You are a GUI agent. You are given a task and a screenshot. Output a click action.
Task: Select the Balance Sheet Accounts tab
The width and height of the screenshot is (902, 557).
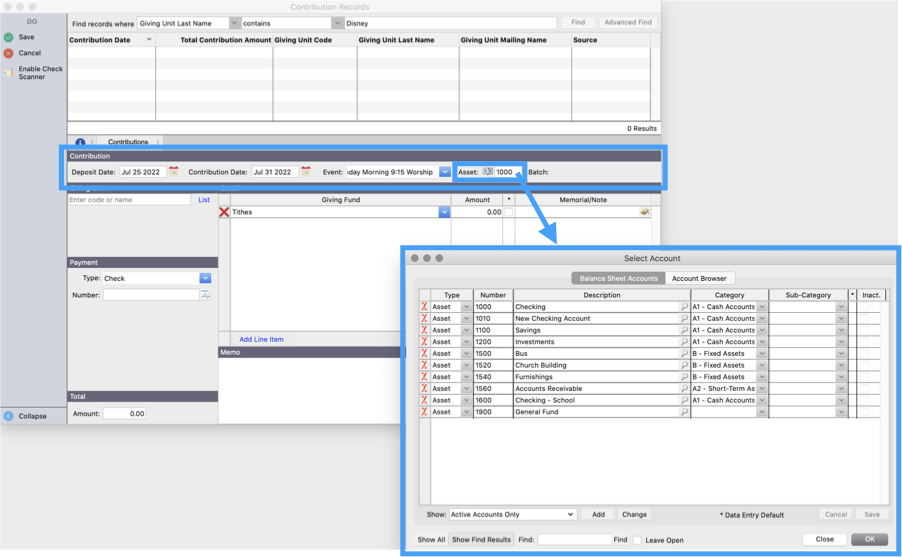pos(618,278)
